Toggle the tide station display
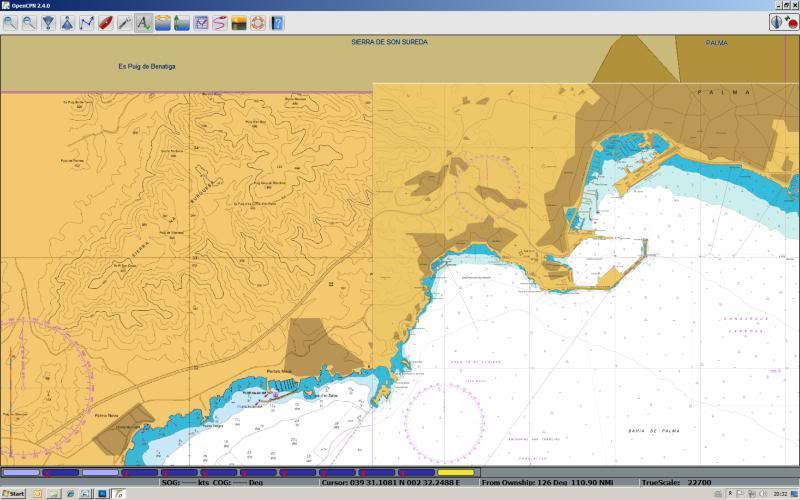Image resolution: width=800 pixels, height=500 pixels. (x=163, y=22)
